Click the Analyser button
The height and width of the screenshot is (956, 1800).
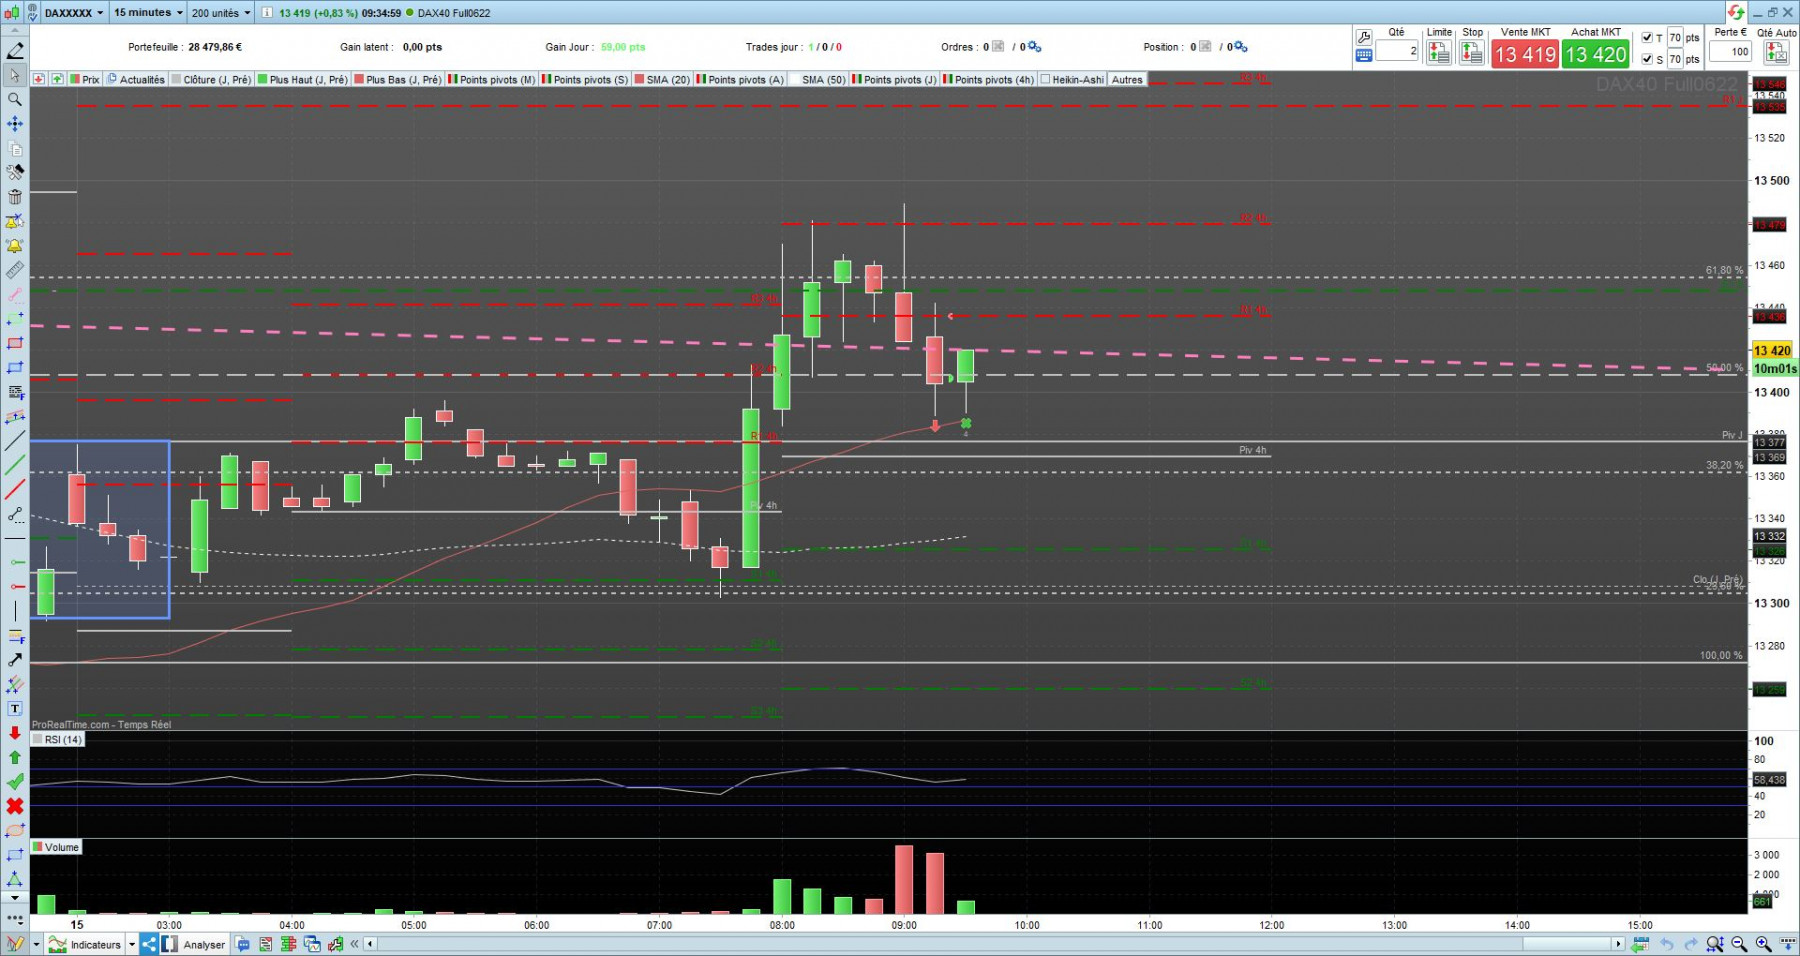click(194, 944)
